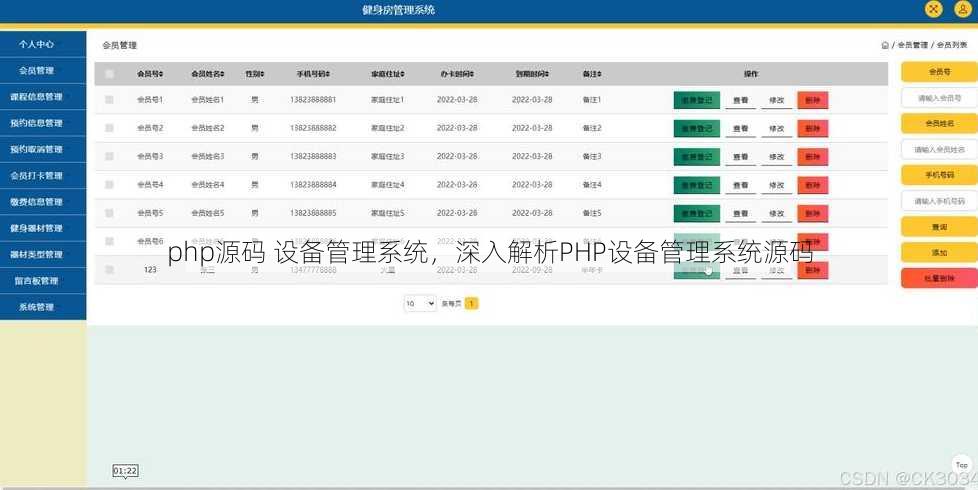This screenshot has height=490, width=978.
Task: Click the page 1 pagination button
Action: pyautogui.click(x=472, y=304)
